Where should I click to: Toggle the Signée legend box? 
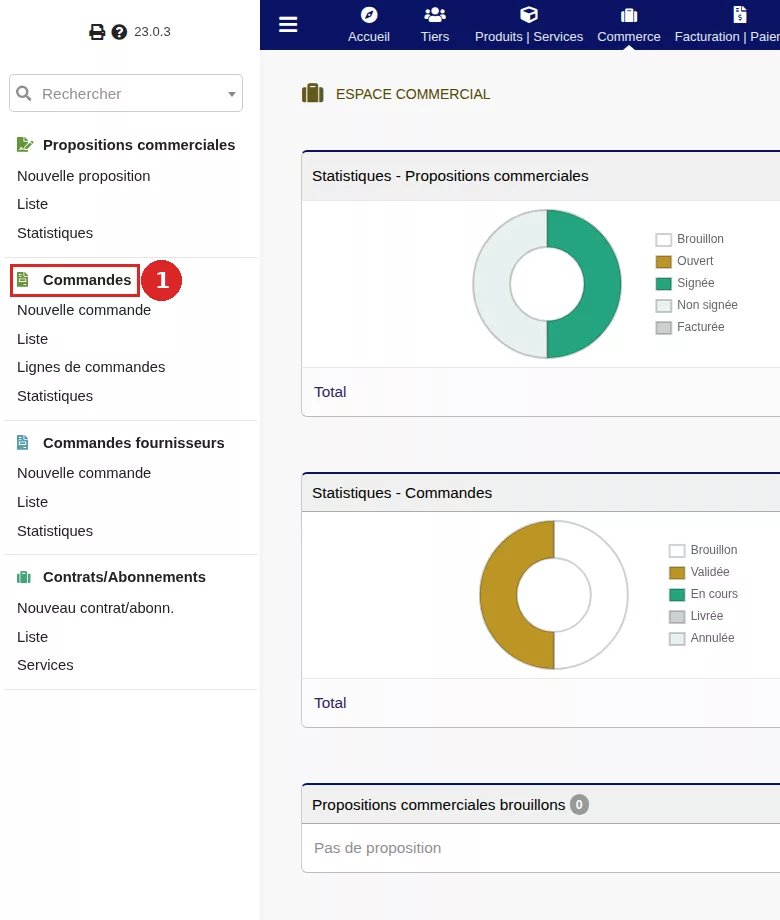663,283
